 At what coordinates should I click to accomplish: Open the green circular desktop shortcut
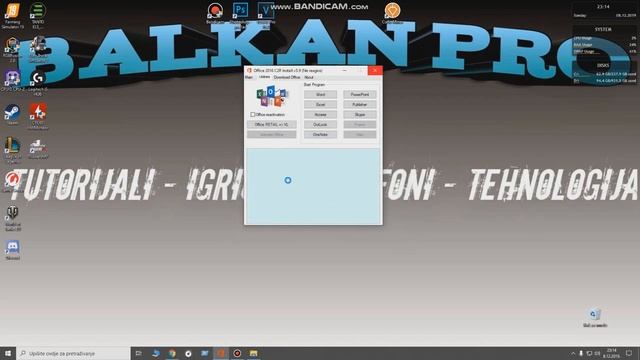(38, 16)
